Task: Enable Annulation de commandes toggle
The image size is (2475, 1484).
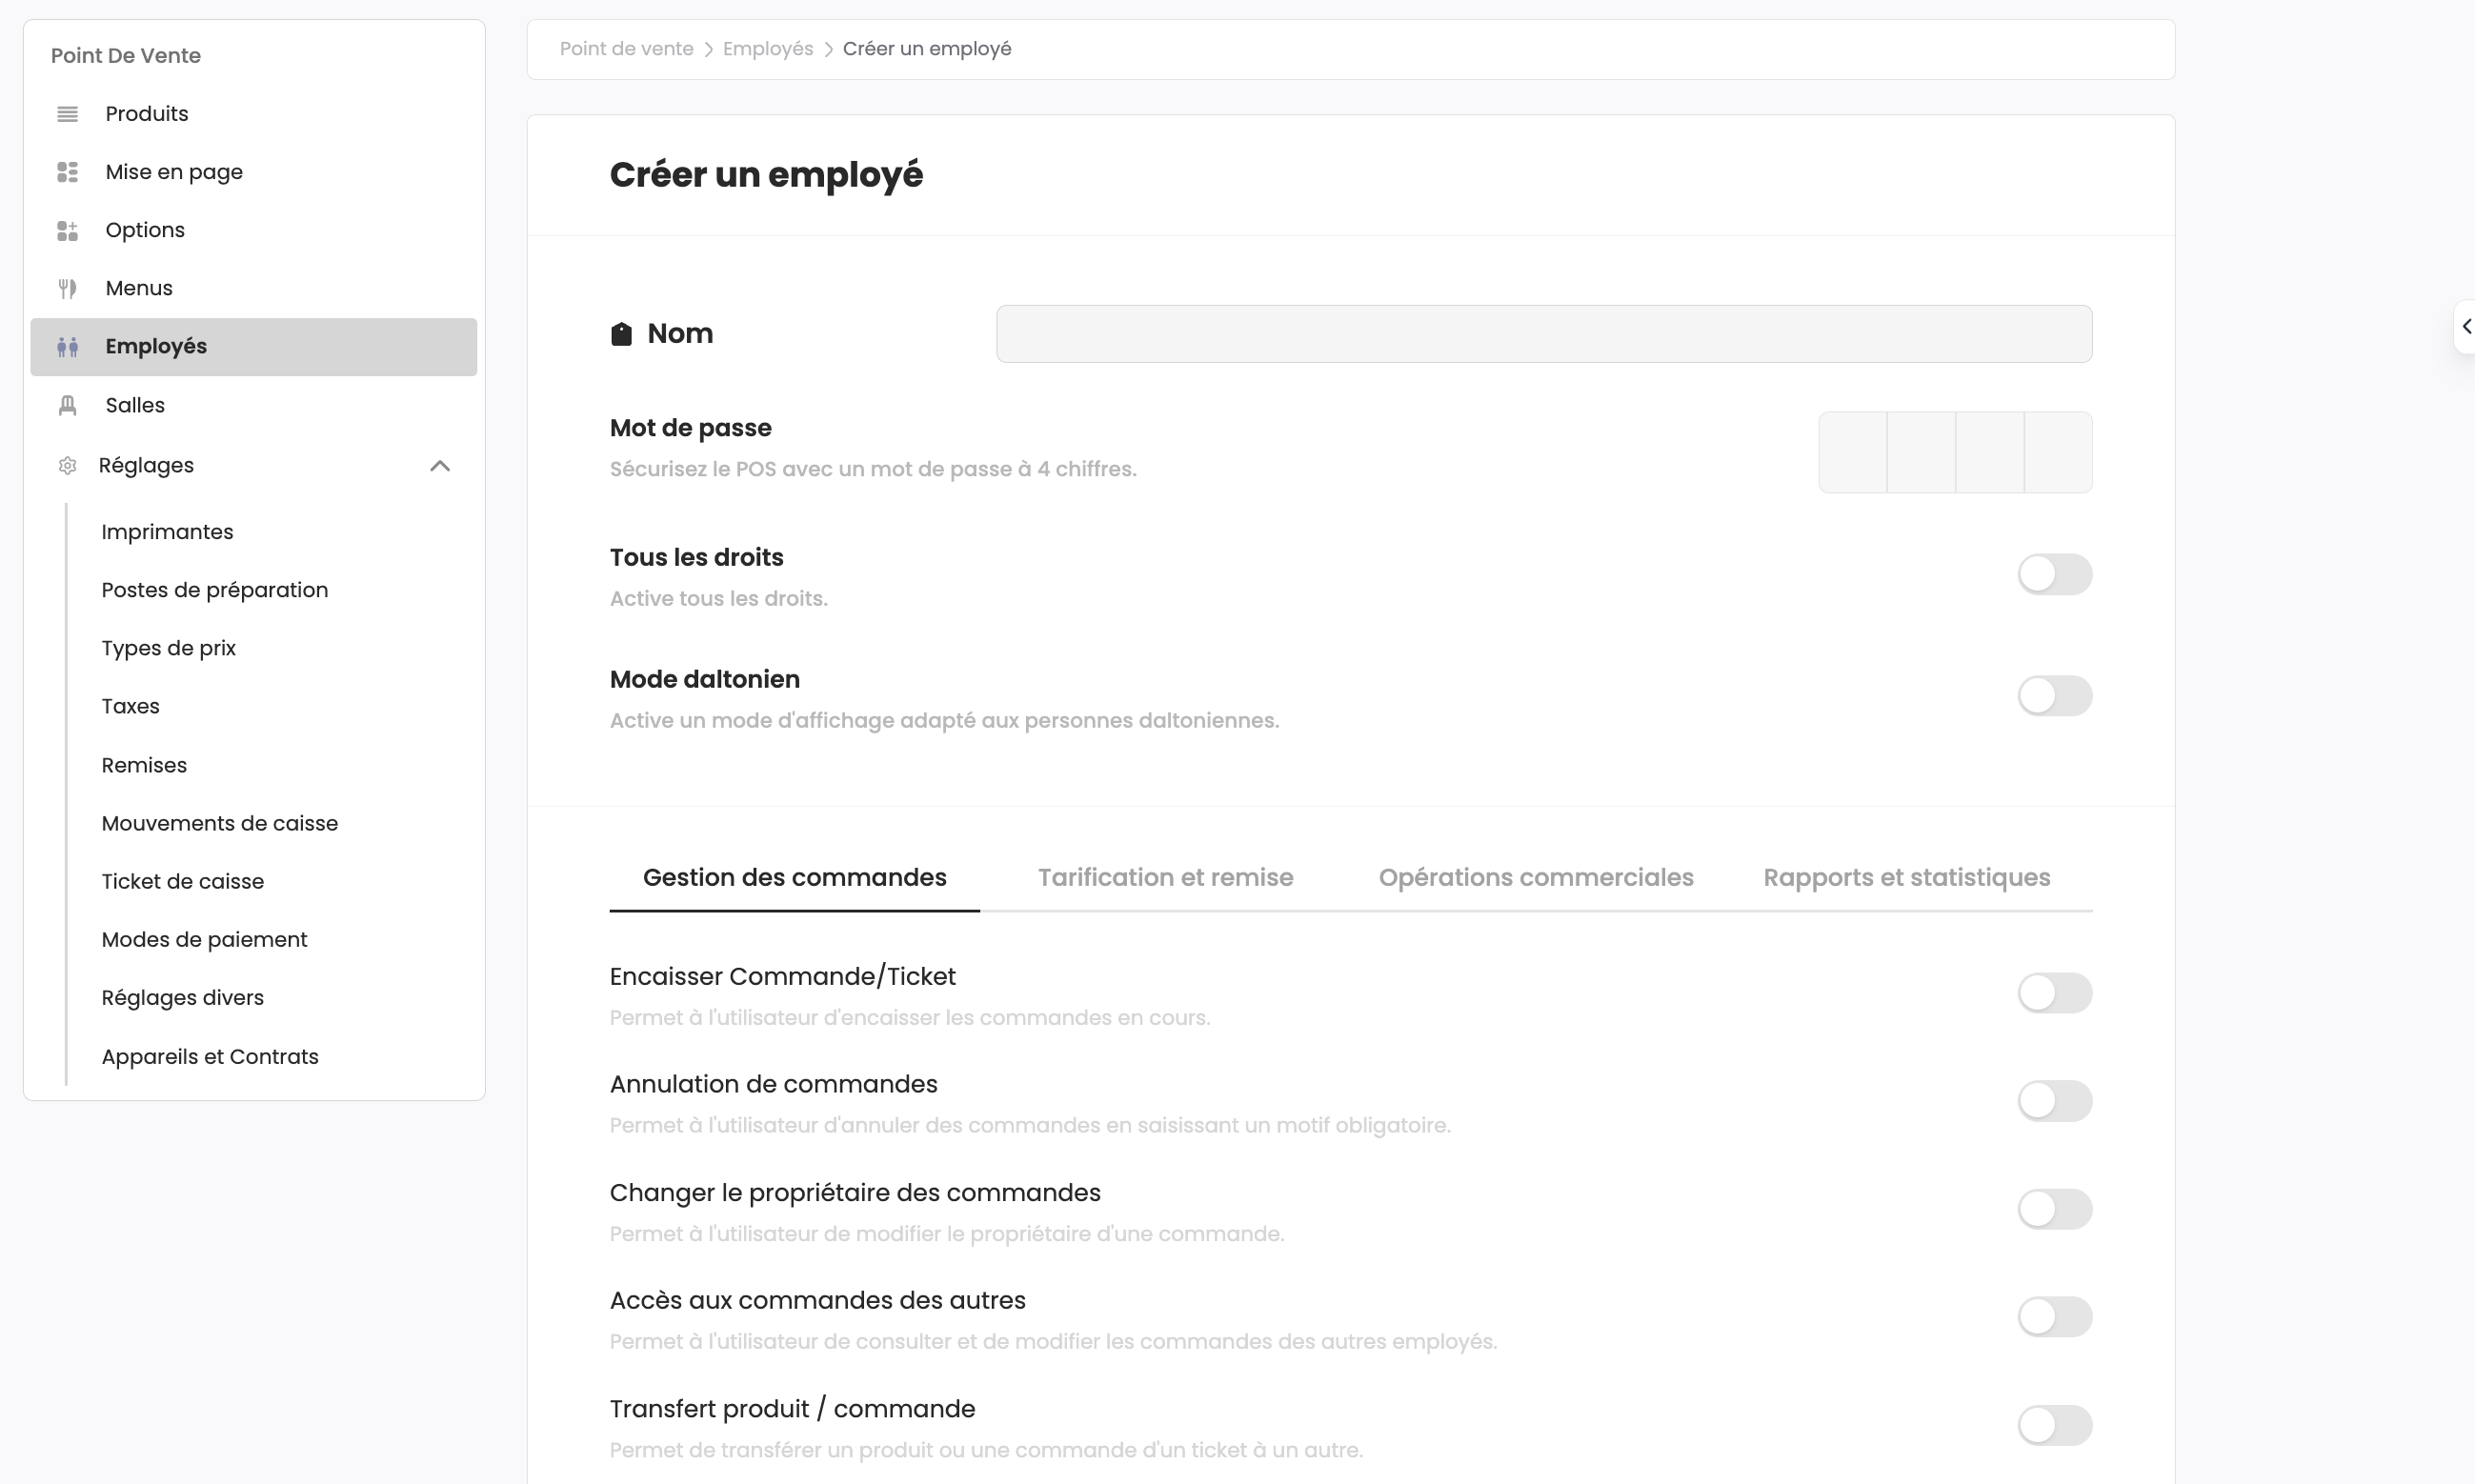Action: (x=2054, y=1101)
